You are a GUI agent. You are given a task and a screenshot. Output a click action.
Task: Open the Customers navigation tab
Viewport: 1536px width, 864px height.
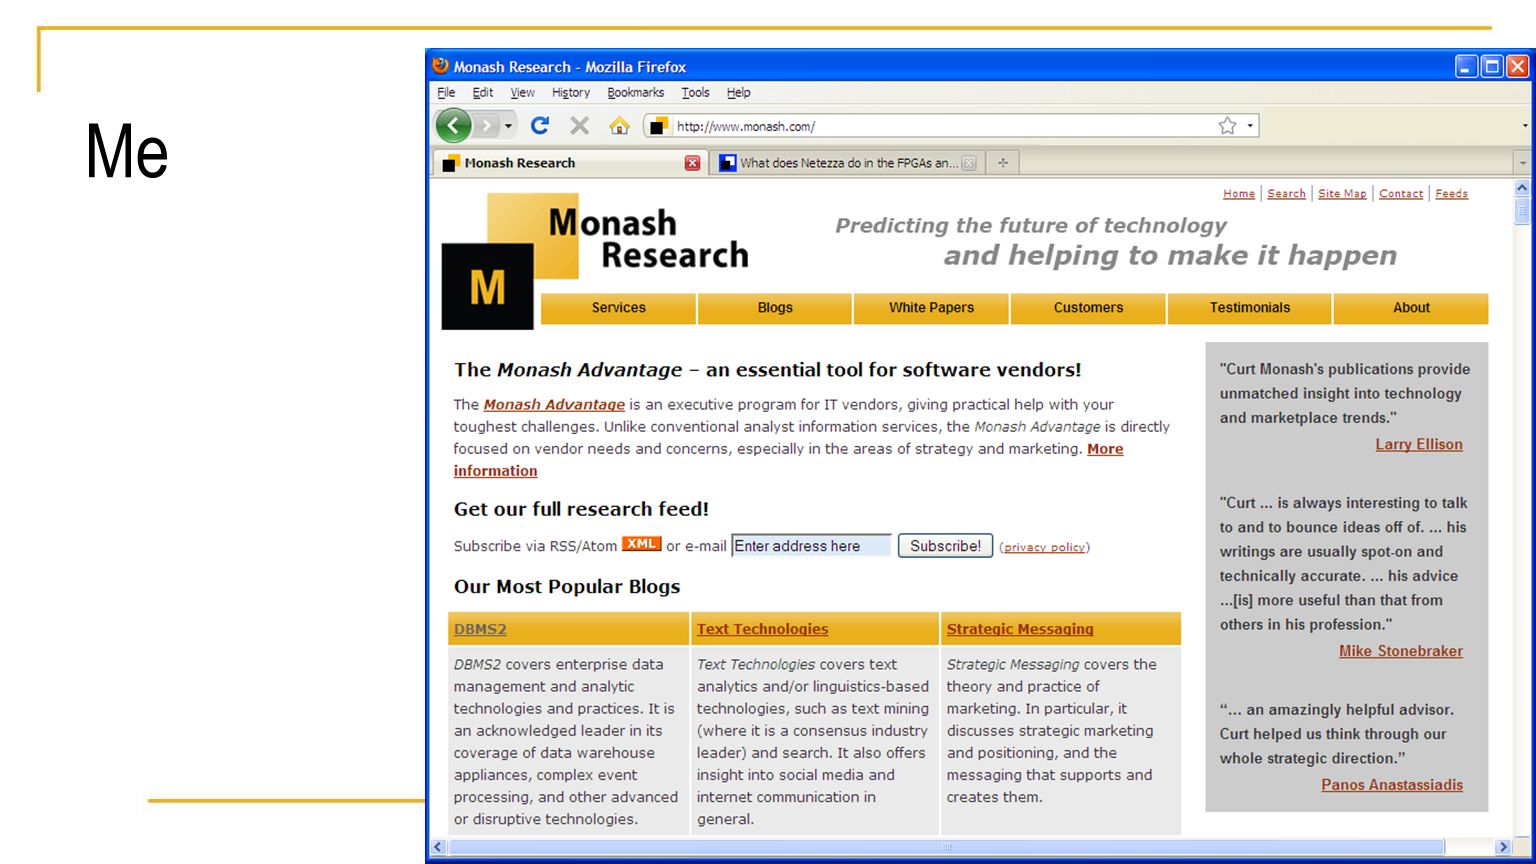(x=1088, y=308)
